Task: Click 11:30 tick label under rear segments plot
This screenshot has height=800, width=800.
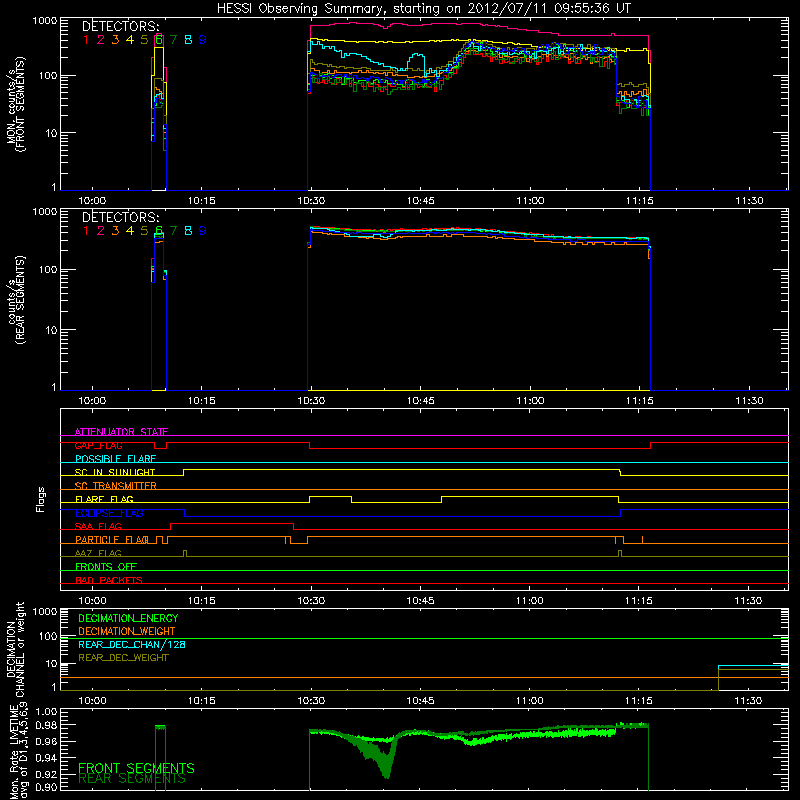Action: (749, 401)
